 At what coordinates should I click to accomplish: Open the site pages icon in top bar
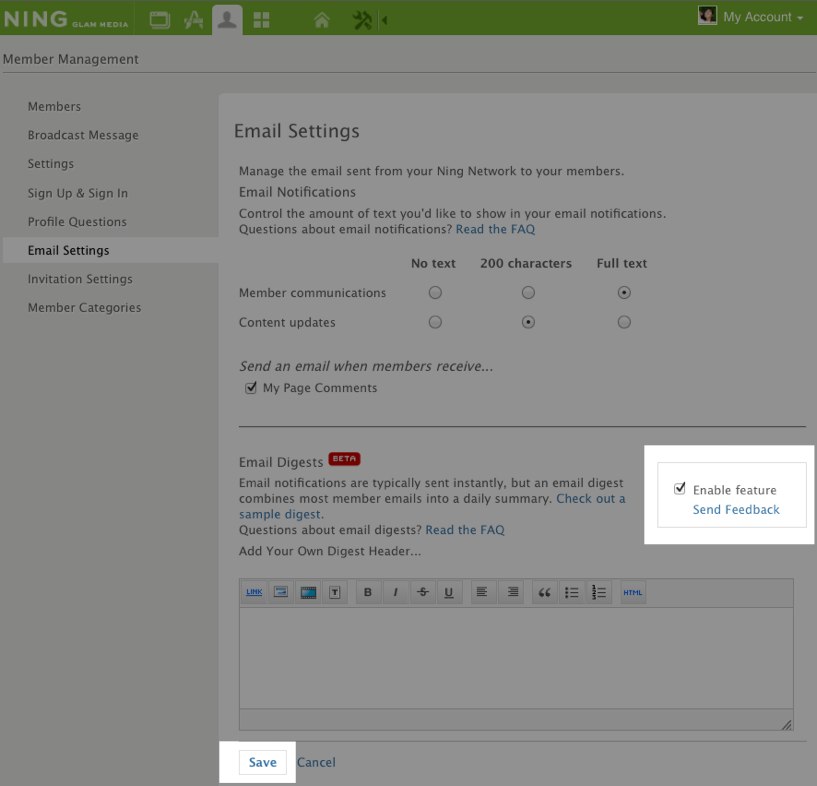click(x=159, y=20)
